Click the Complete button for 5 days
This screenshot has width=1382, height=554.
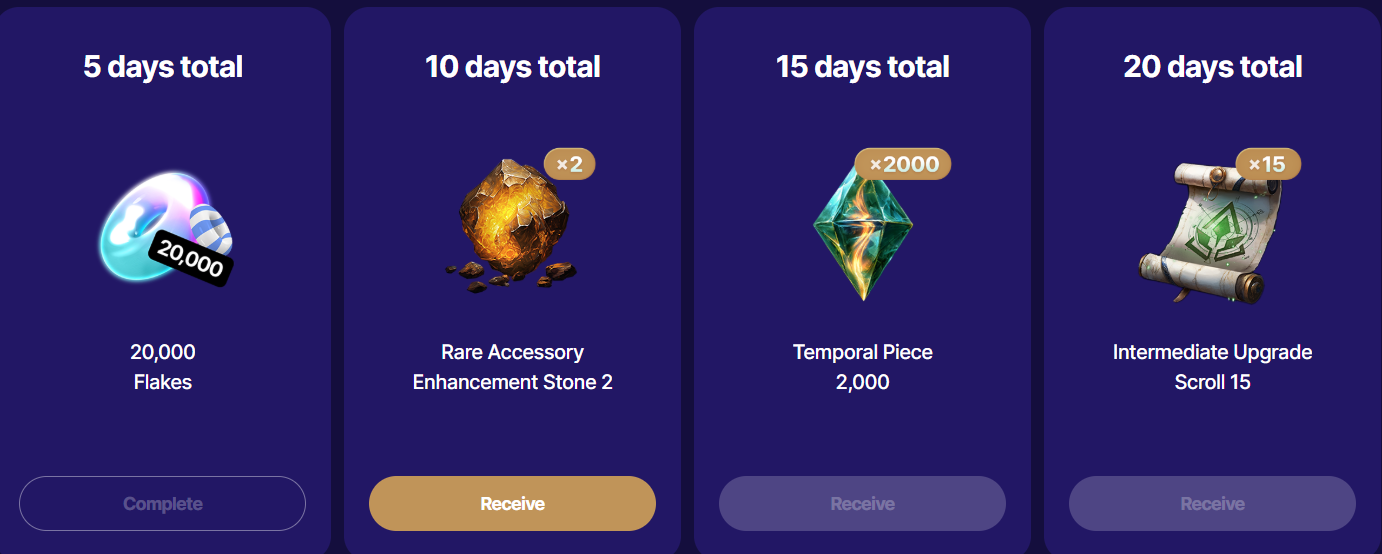point(162,503)
